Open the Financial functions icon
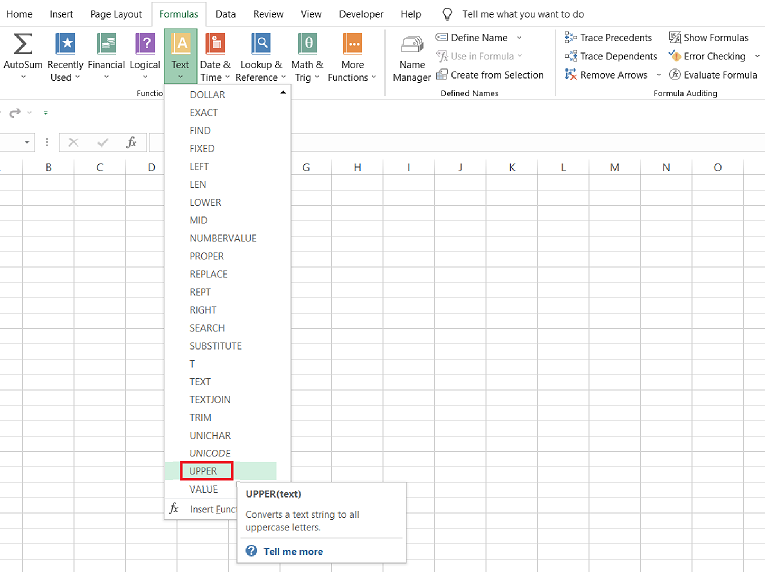 [106, 45]
